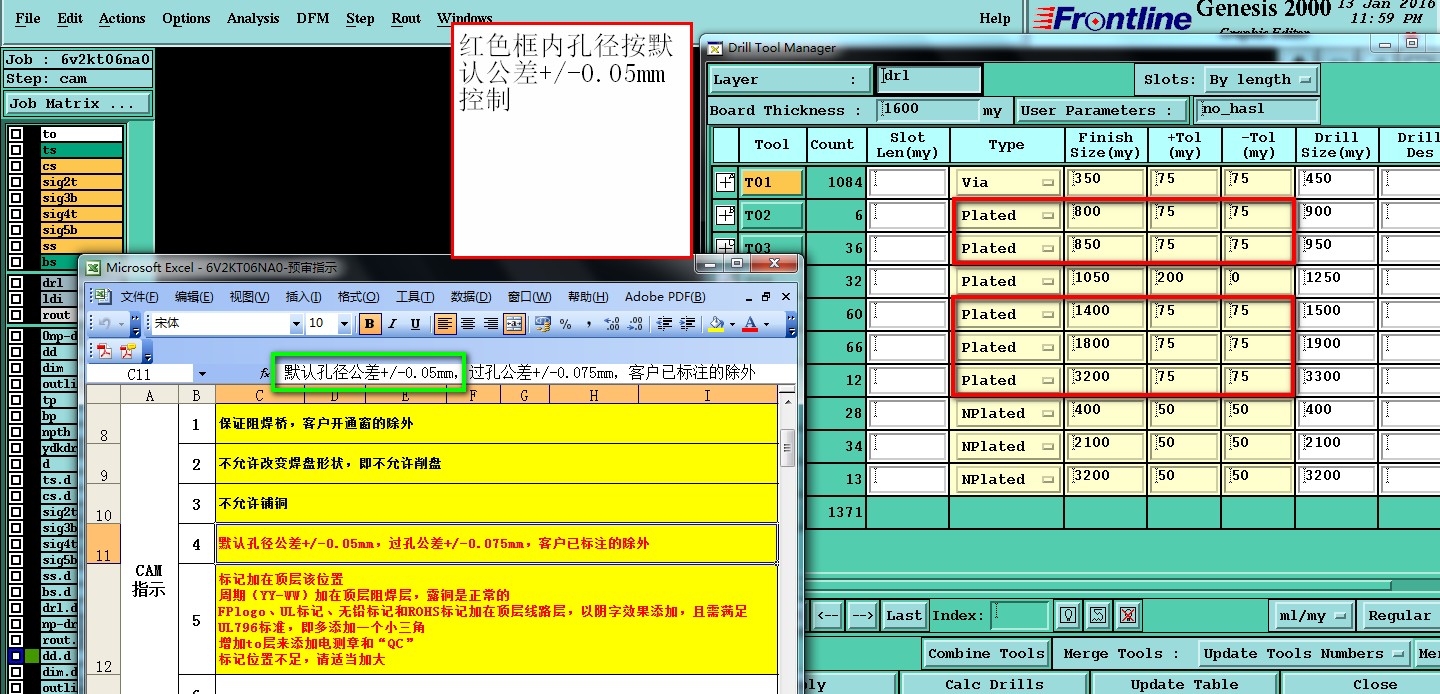Open the DFM menu in Genesis
Viewport: 1440px width, 694px height.
[313, 18]
